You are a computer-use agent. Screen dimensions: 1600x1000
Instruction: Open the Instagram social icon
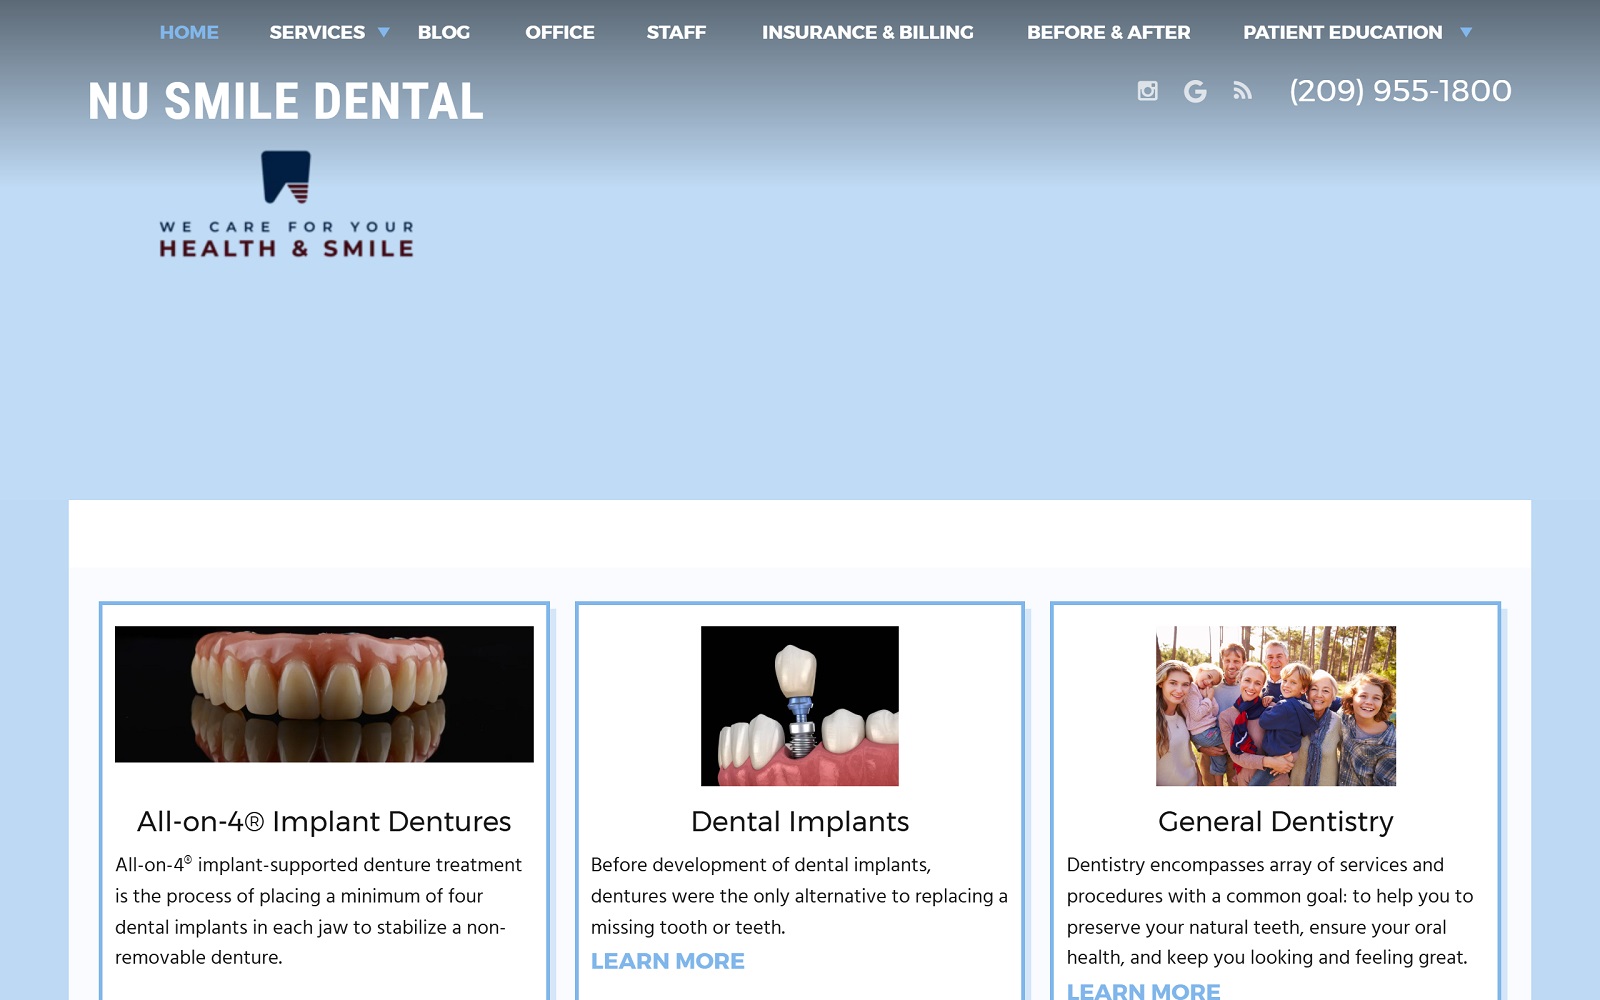[1147, 91]
